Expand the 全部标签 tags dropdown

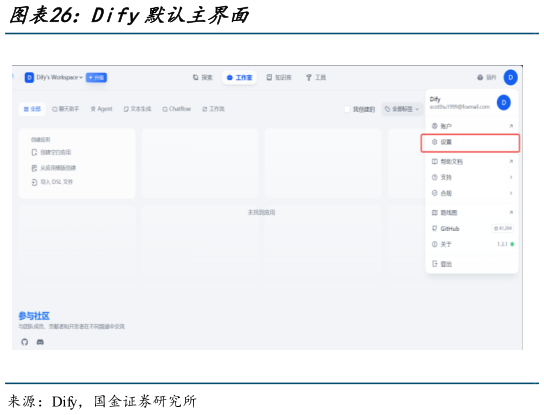click(402, 109)
